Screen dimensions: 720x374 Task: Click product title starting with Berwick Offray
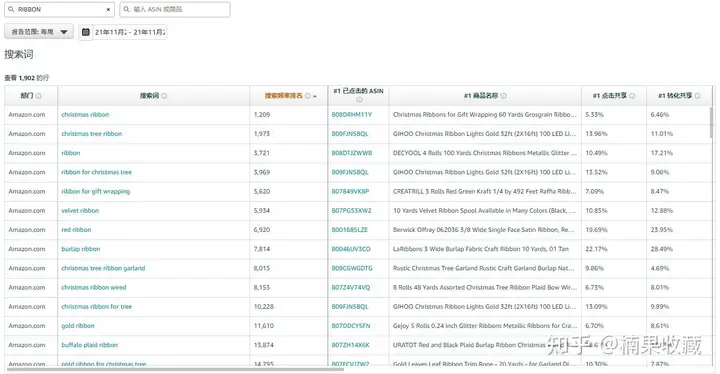(x=484, y=230)
